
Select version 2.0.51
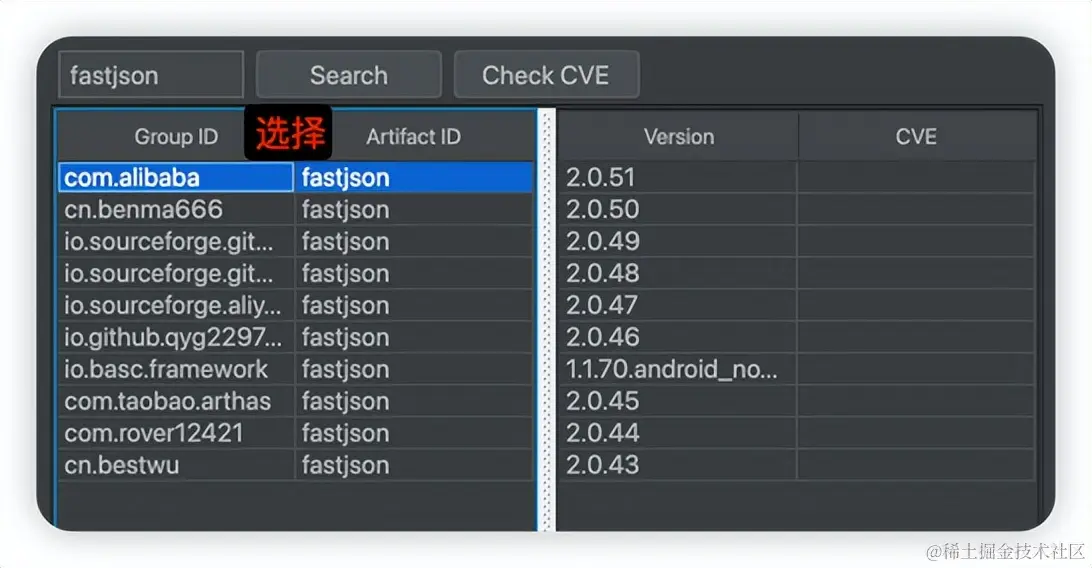[x=678, y=178]
